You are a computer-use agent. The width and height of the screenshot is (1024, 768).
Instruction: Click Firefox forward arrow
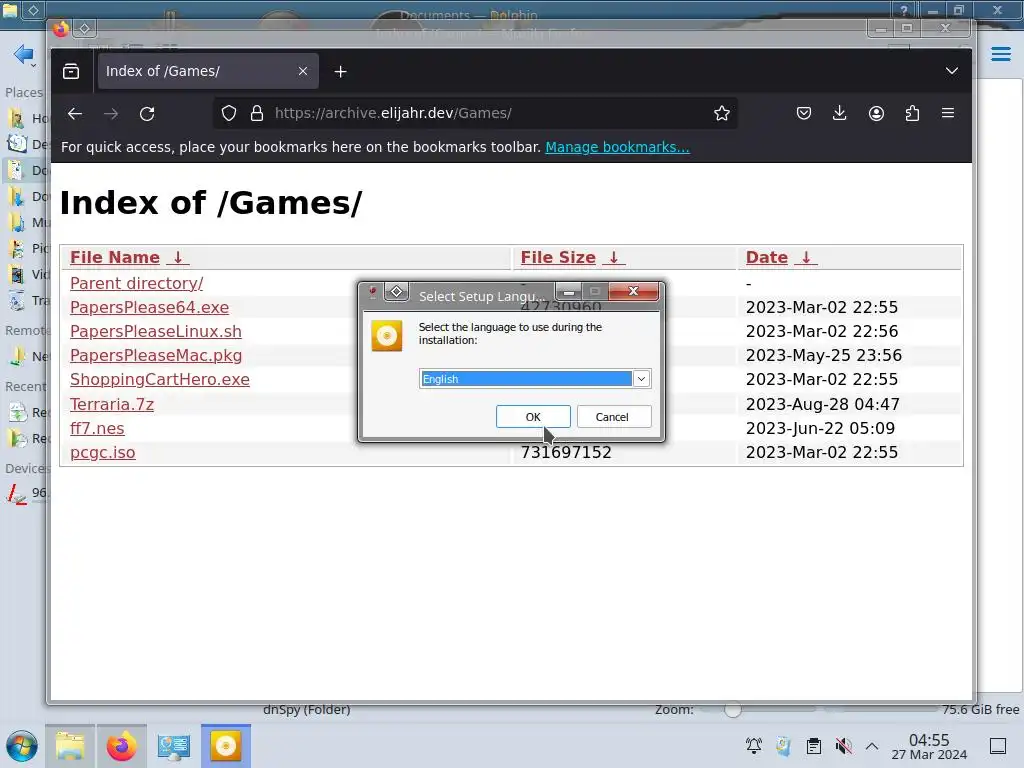(111, 114)
